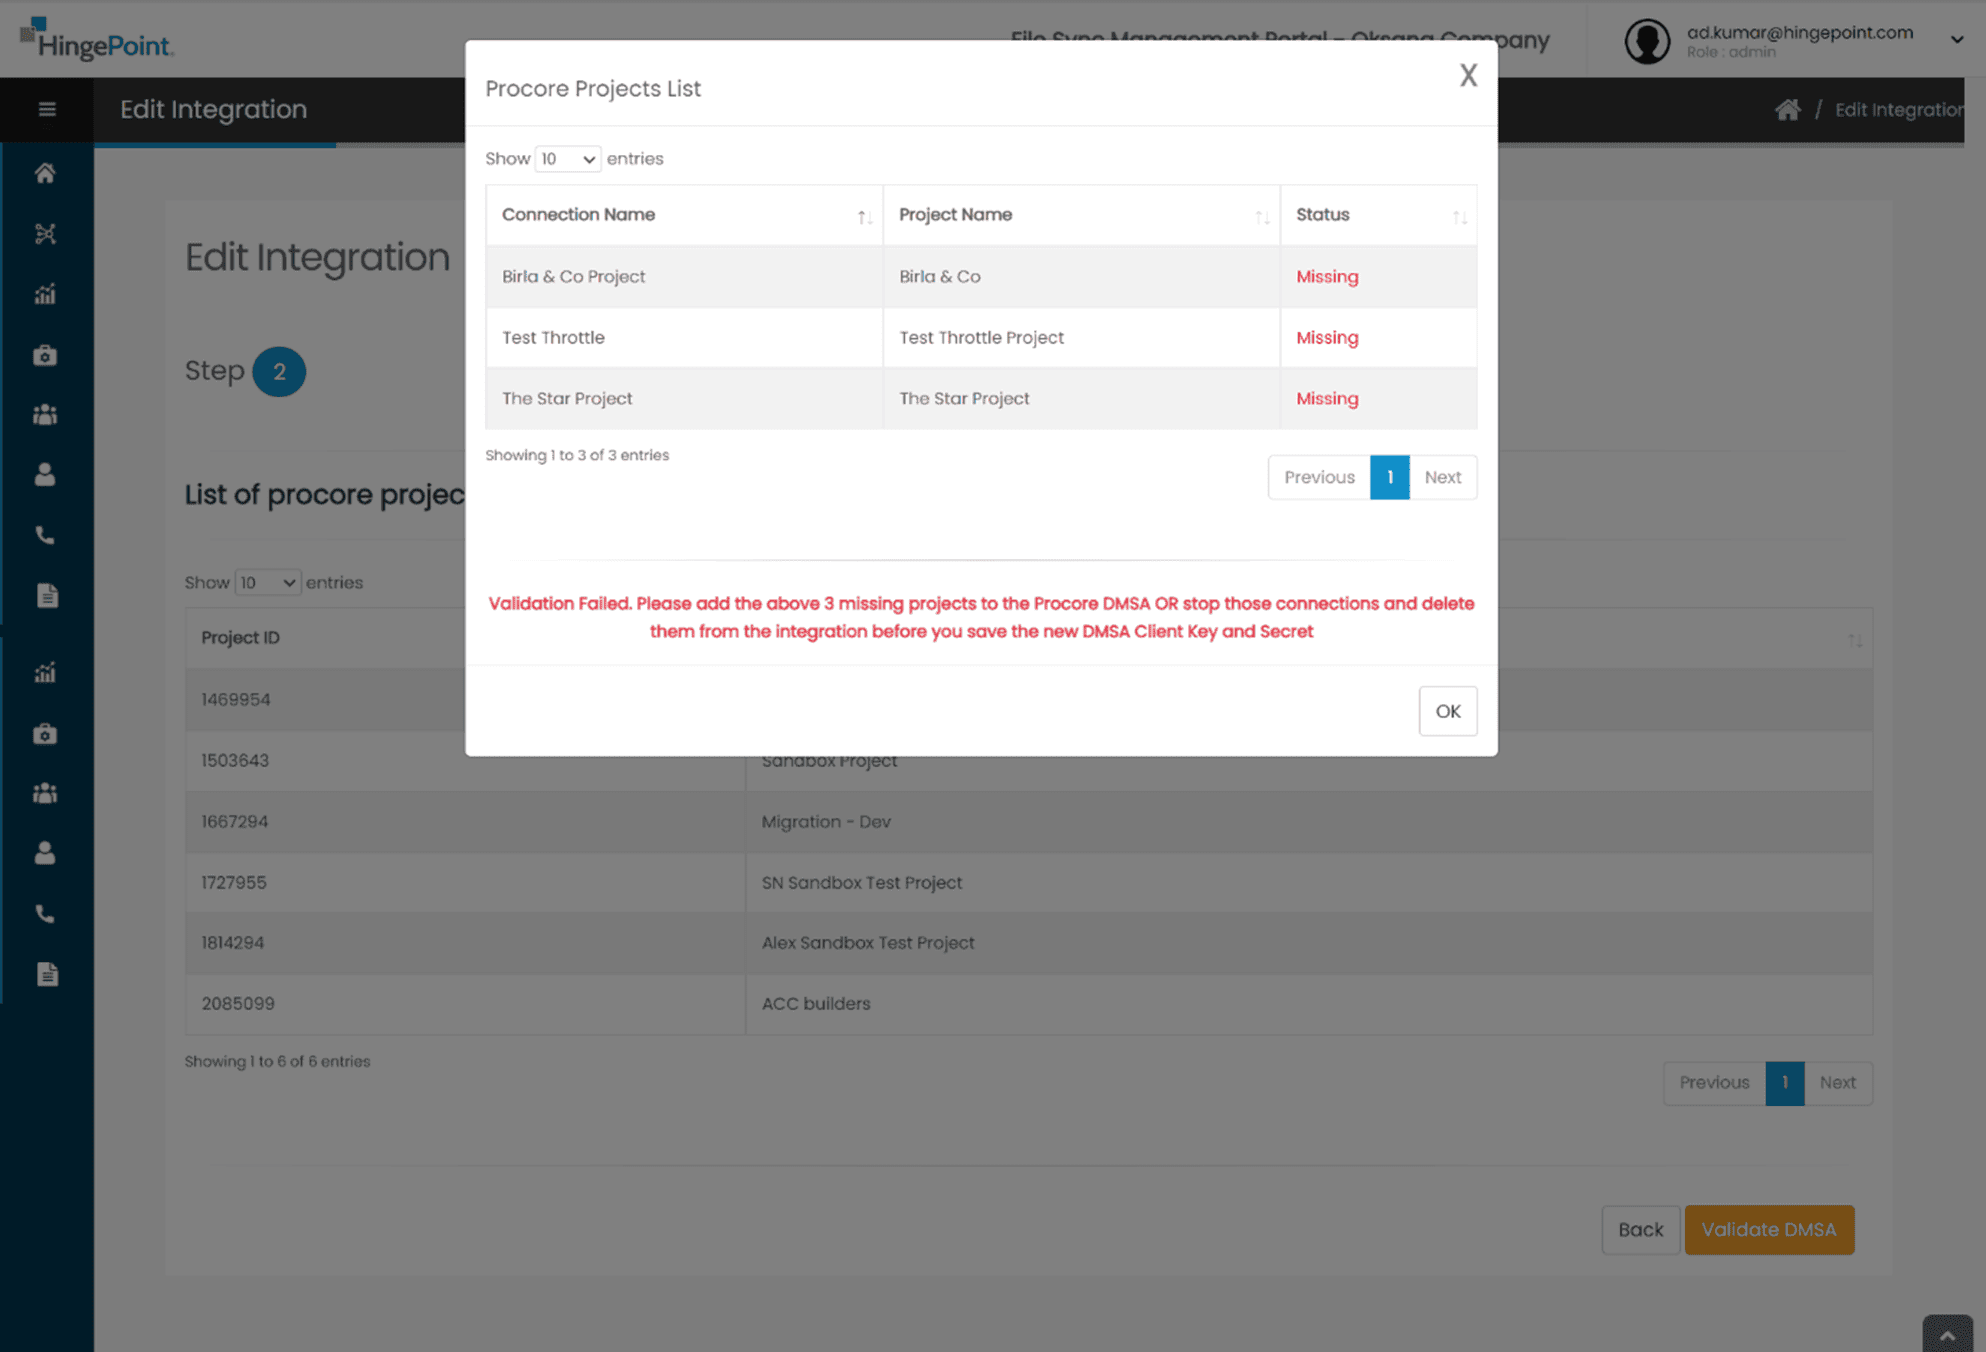Open the Show entries dropdown below Edit Integration
This screenshot has height=1352, width=1986.
266,582
